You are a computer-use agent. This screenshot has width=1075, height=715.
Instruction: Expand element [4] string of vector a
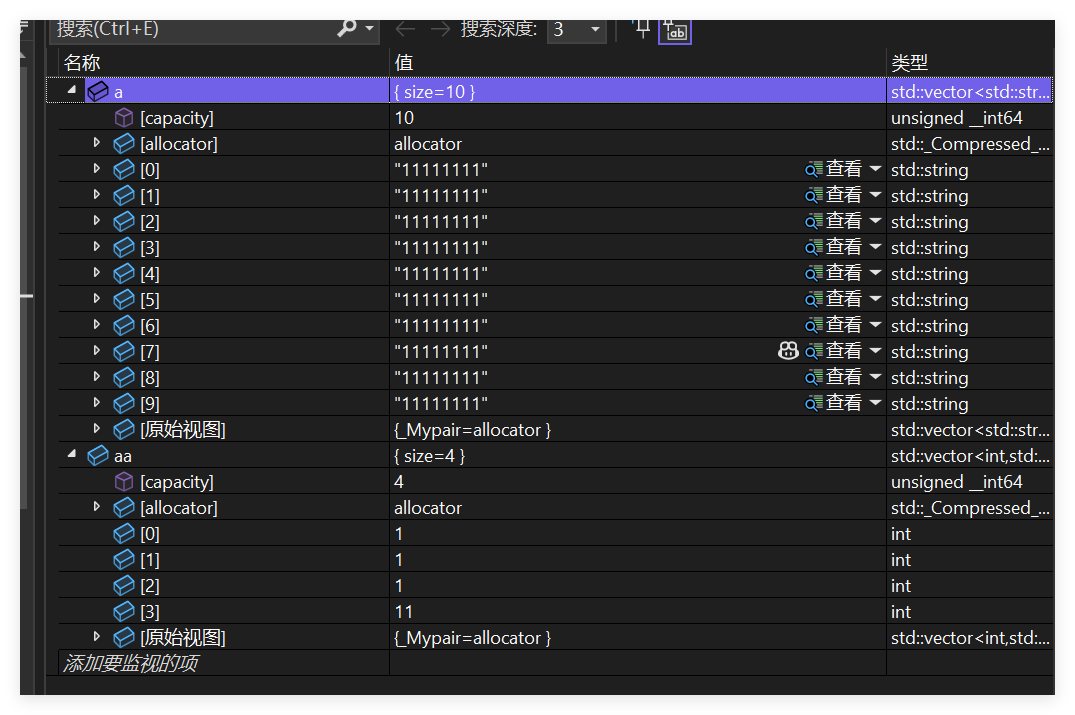pyautogui.click(x=96, y=273)
